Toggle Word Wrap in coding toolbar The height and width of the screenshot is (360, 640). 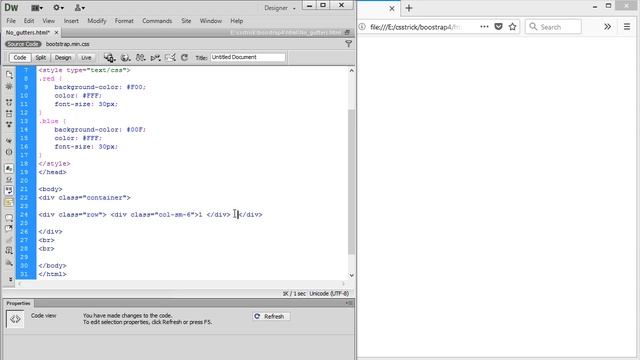[x=9, y=191]
